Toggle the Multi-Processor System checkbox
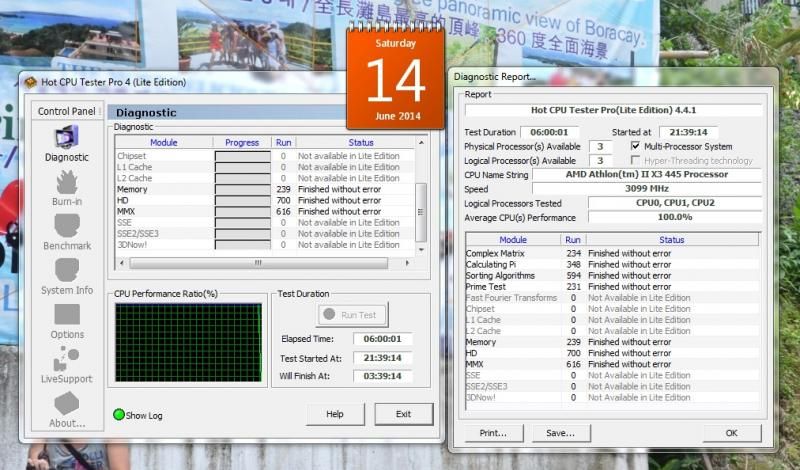The width and height of the screenshot is (800, 470). pos(636,146)
